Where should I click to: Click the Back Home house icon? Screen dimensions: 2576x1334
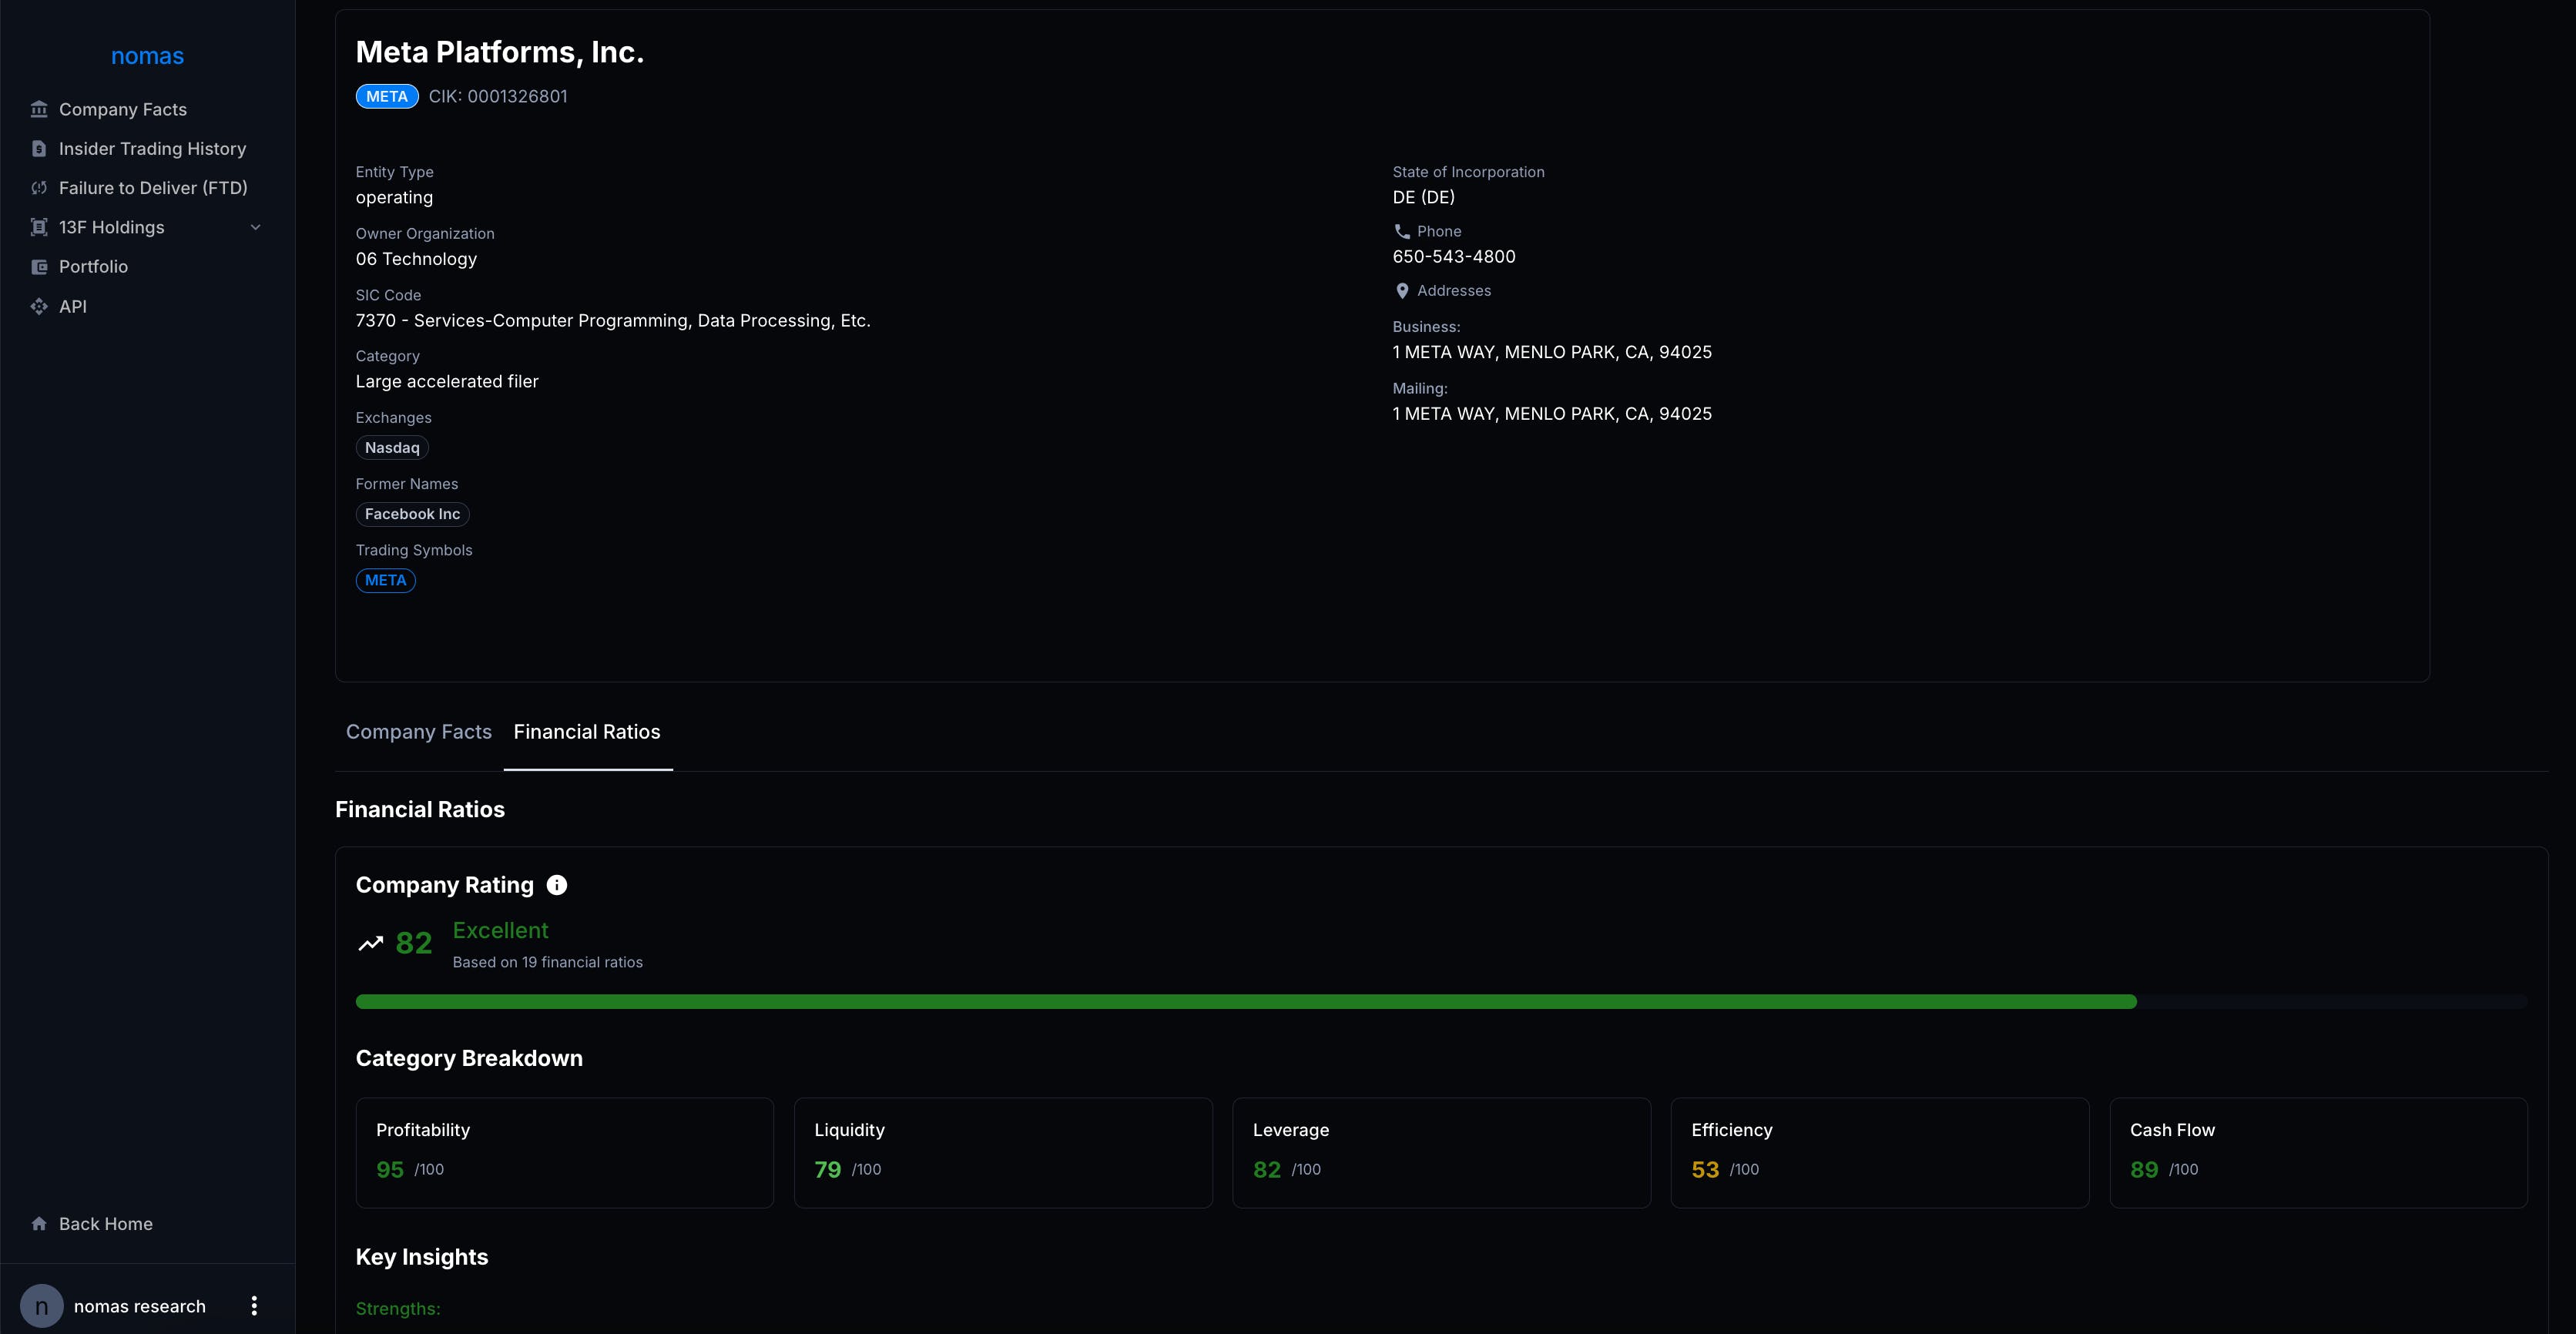coord(39,1224)
